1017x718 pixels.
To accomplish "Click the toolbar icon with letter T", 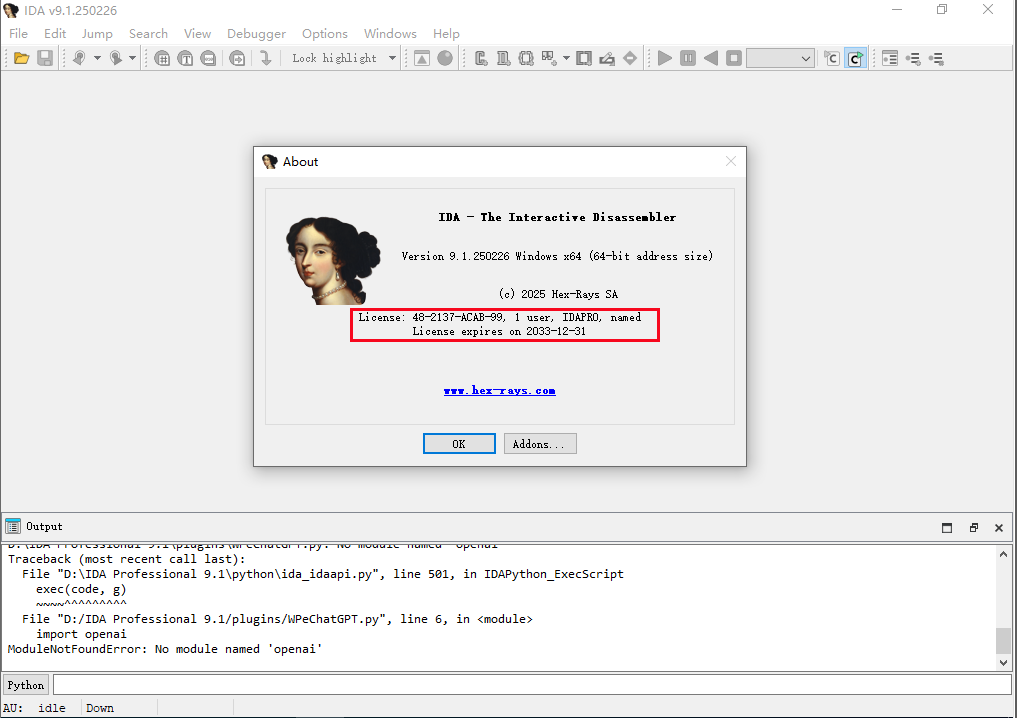I will [x=185, y=58].
